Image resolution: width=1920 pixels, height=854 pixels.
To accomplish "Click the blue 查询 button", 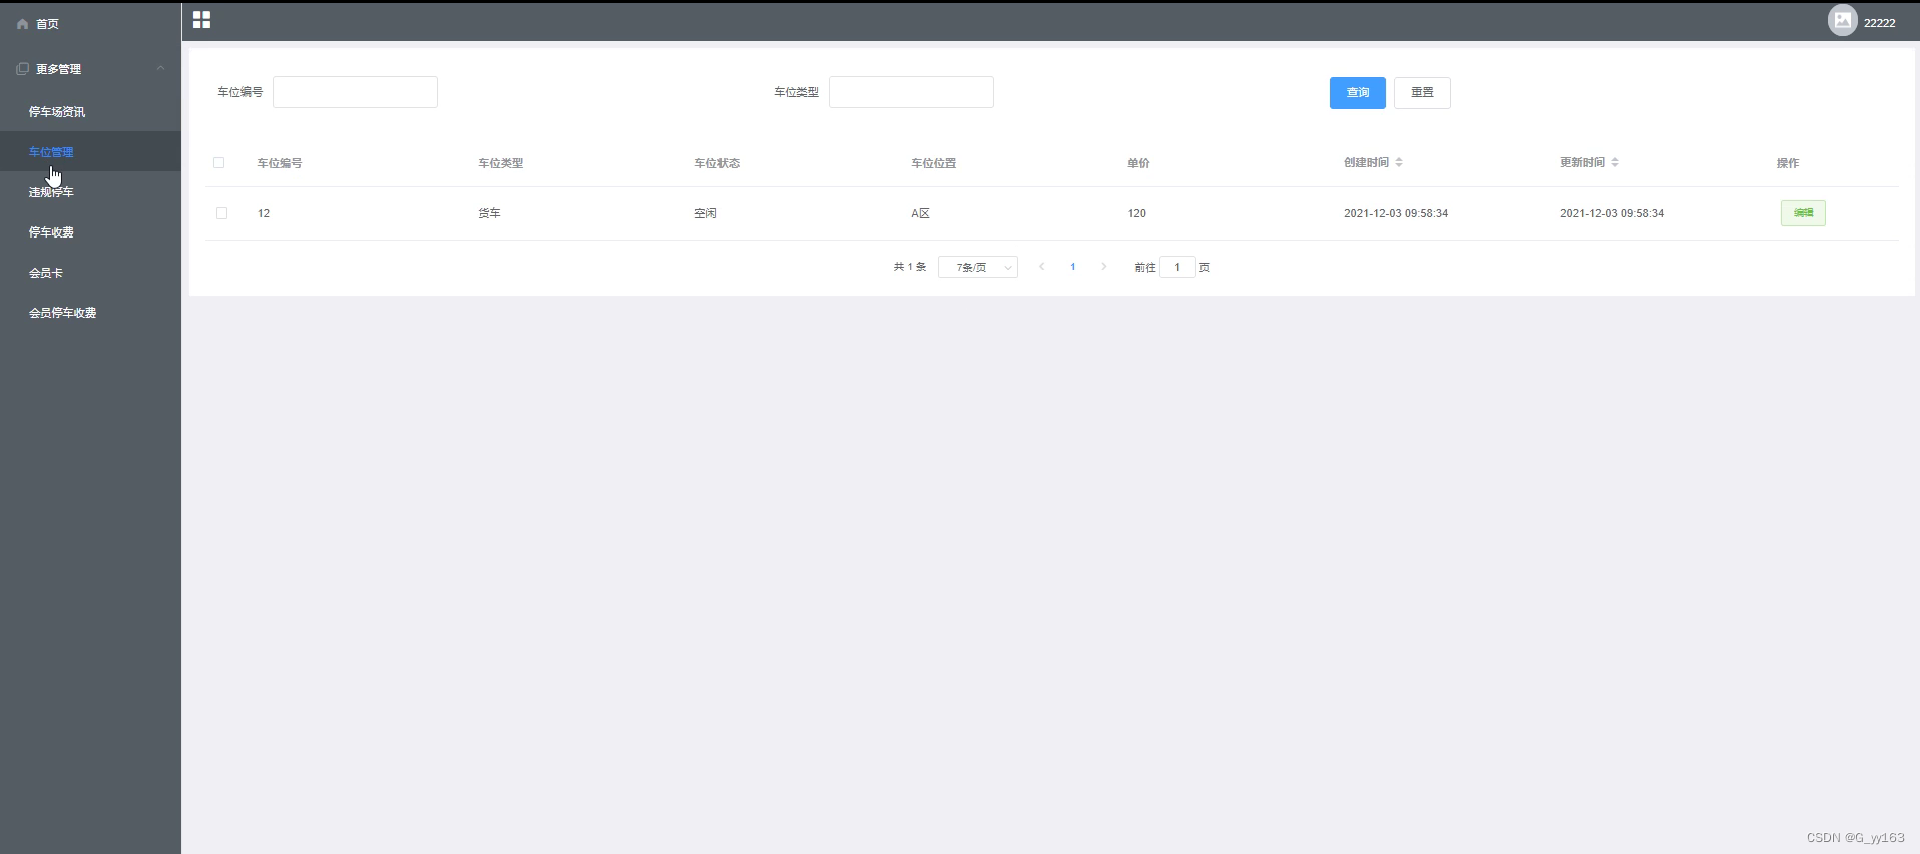I will pyautogui.click(x=1357, y=93).
